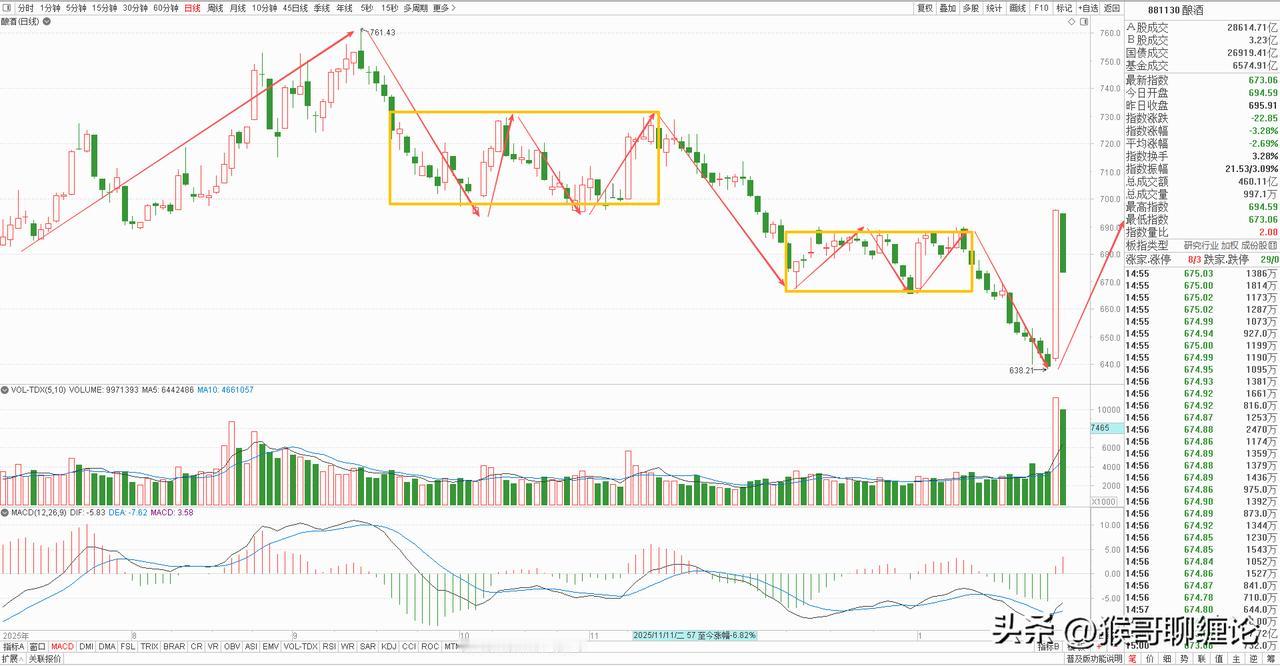This screenshot has width=1280, height=666.
Task: Click the 881130 酿酒 stock title
Action: coord(1176,9)
